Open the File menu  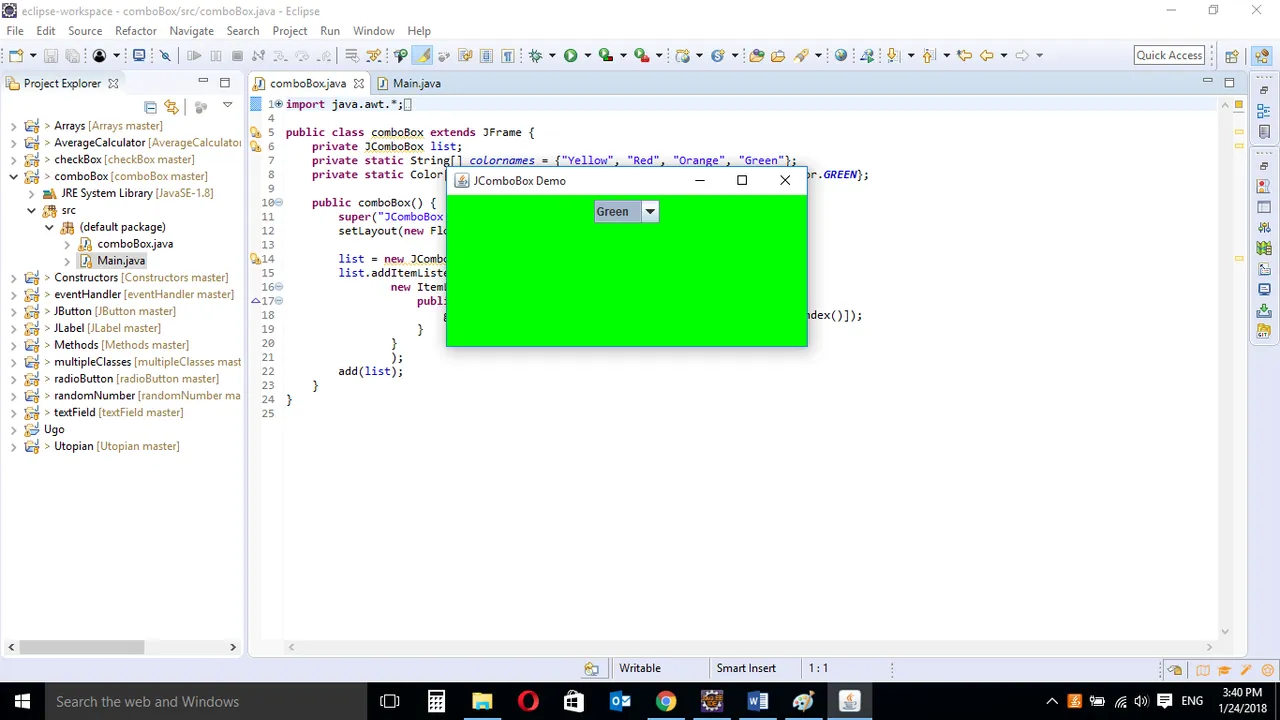pos(15,31)
